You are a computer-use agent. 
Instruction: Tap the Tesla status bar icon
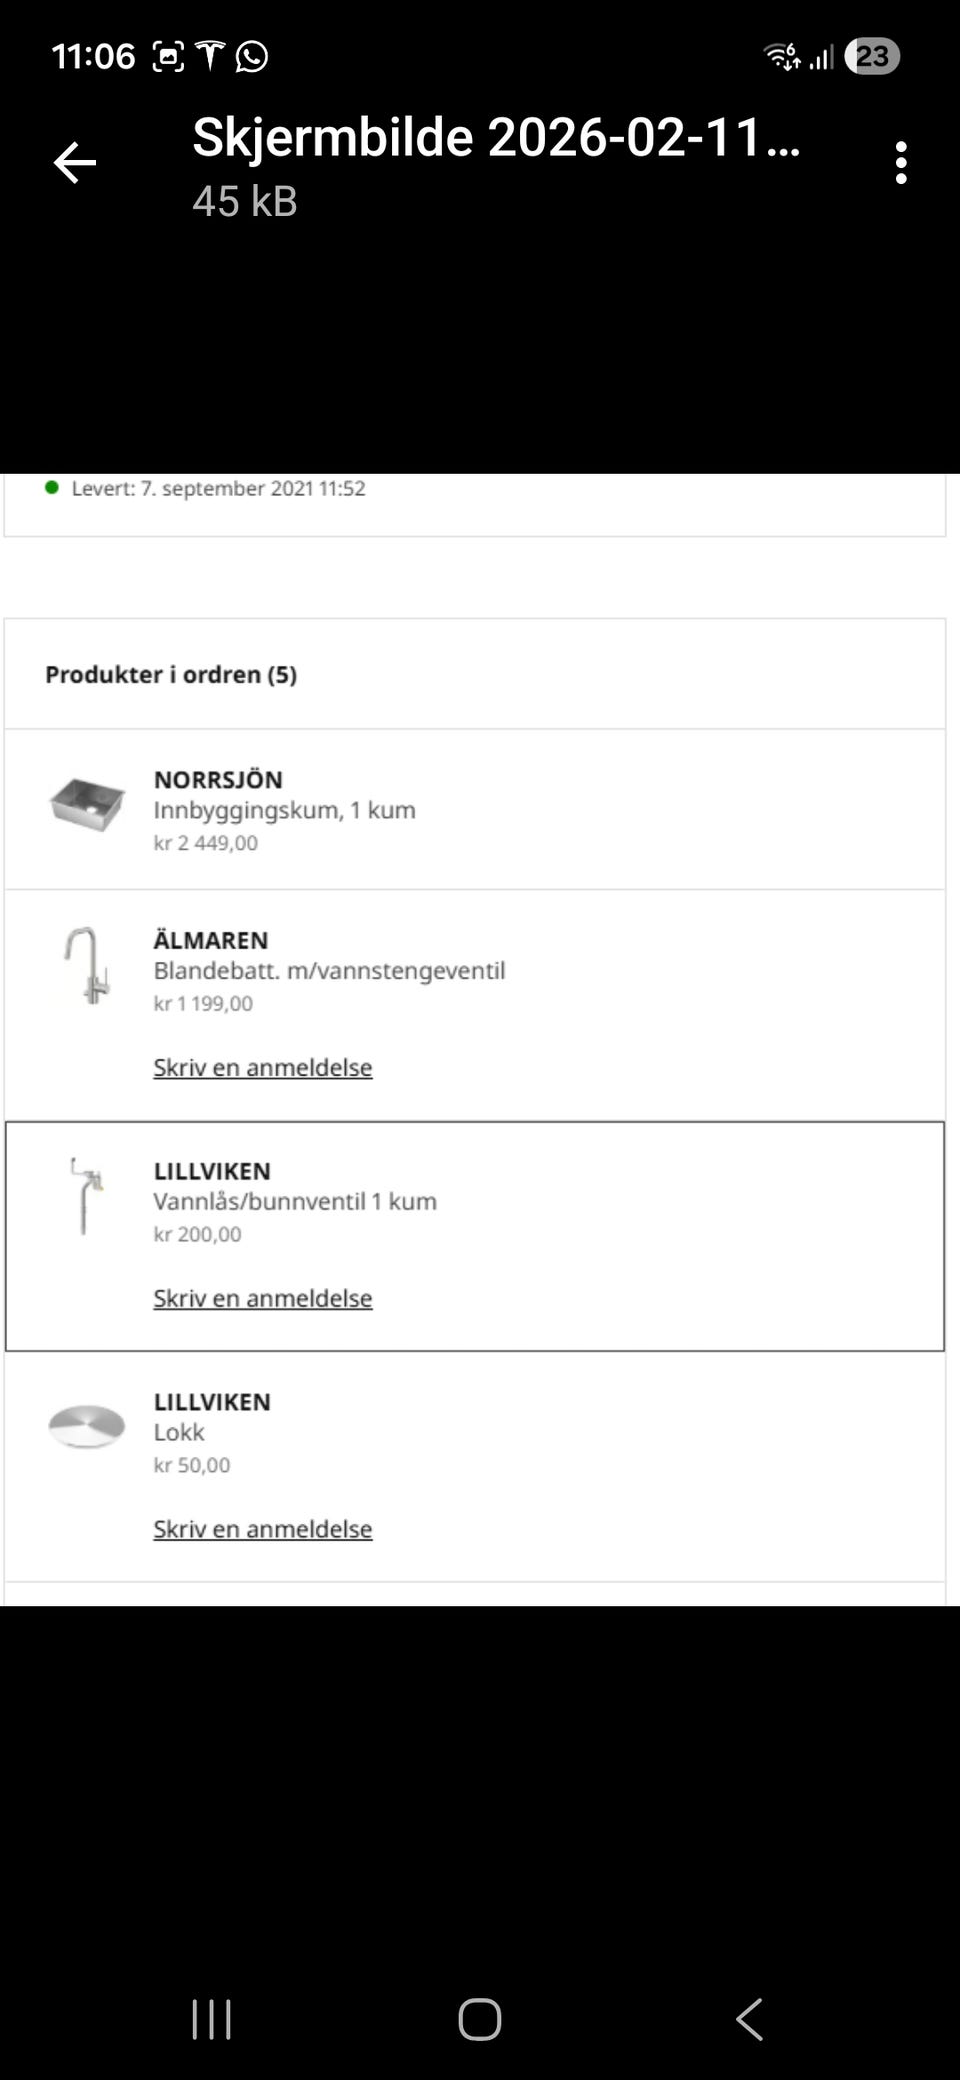coord(210,56)
